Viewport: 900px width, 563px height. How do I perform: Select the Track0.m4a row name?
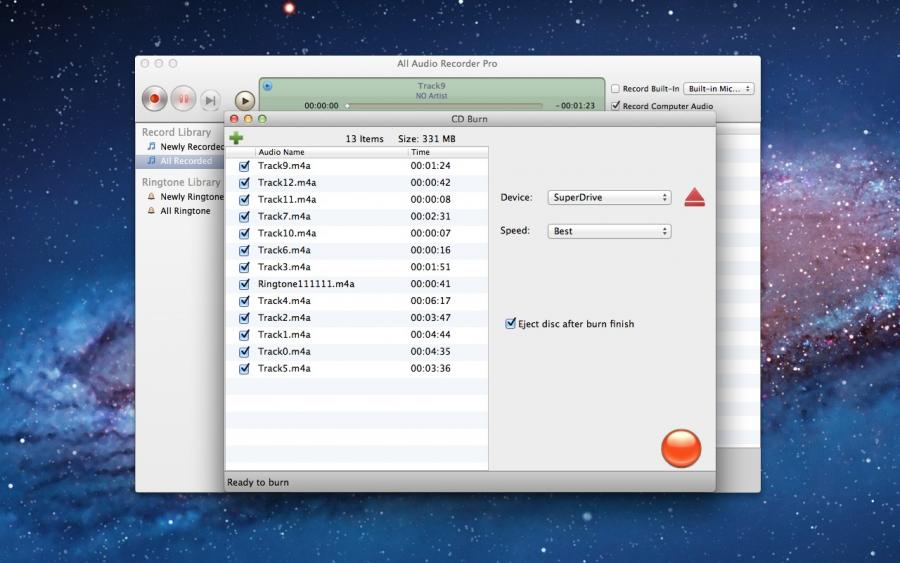pyautogui.click(x=284, y=351)
